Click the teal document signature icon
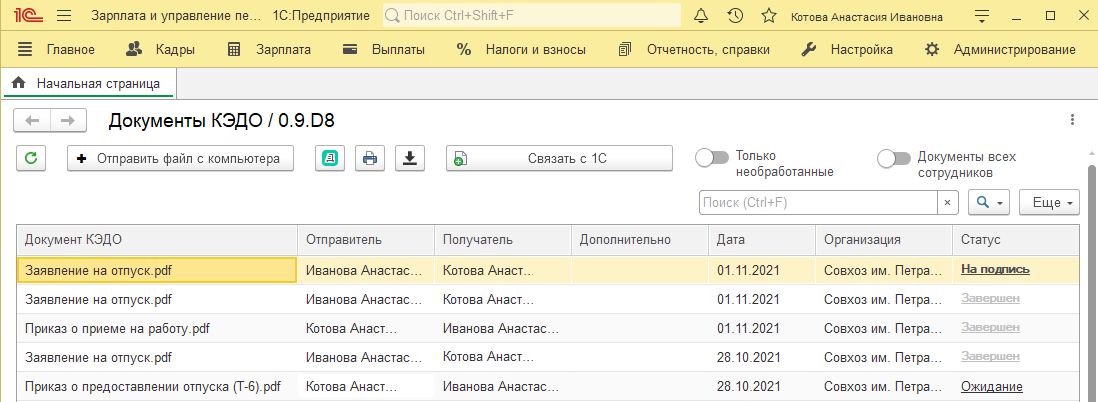Screen dimensions: 1098x402 330,158
